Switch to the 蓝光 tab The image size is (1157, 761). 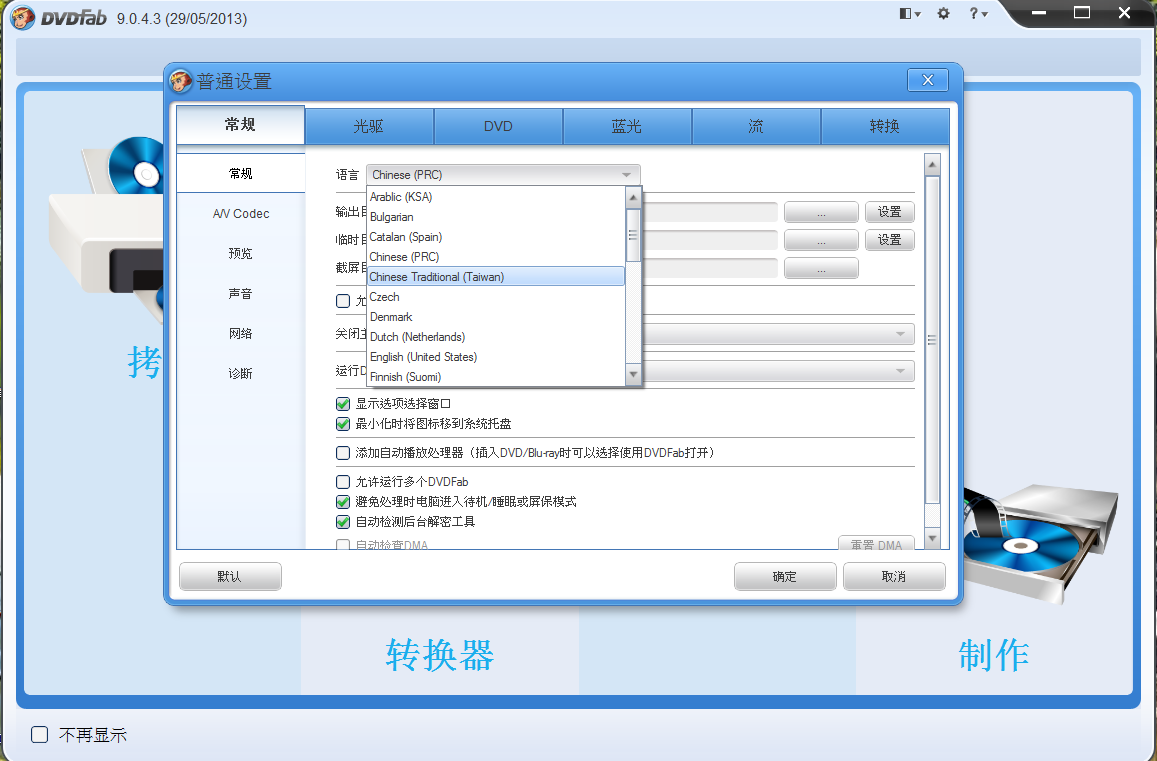click(626, 126)
